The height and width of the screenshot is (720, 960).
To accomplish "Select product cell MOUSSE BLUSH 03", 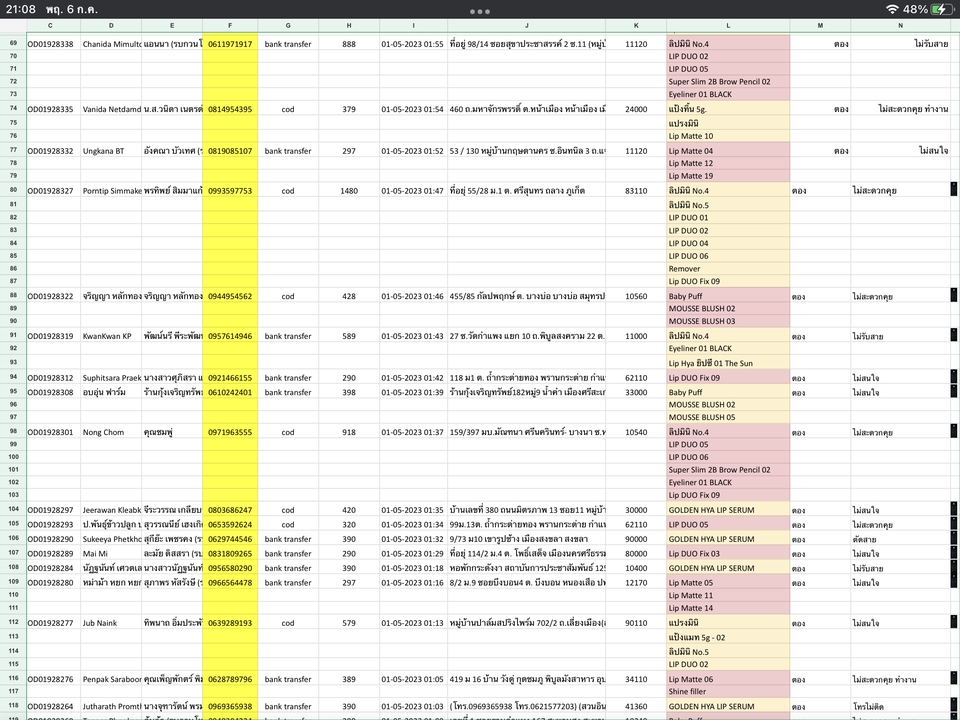I will (x=728, y=321).
